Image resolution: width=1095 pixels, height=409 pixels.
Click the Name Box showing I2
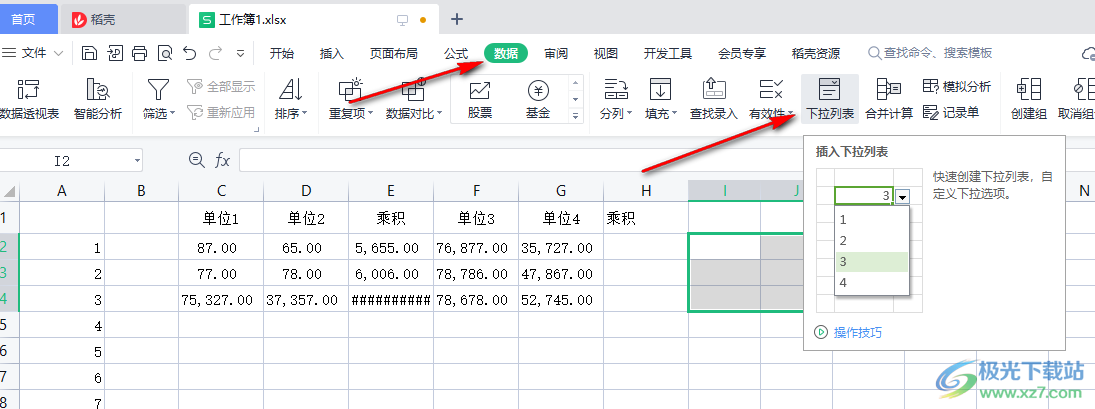[x=62, y=161]
